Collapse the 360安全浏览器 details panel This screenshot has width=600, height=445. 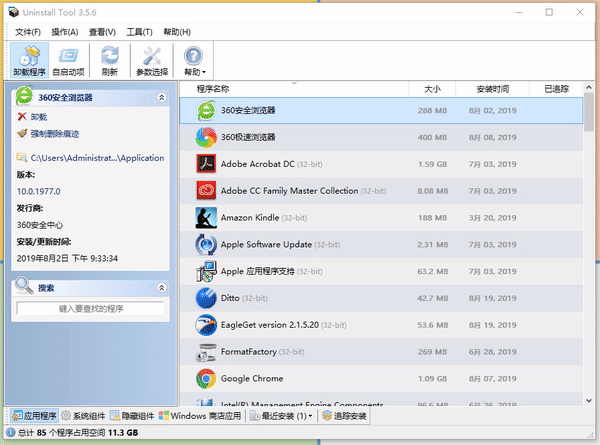tap(162, 97)
